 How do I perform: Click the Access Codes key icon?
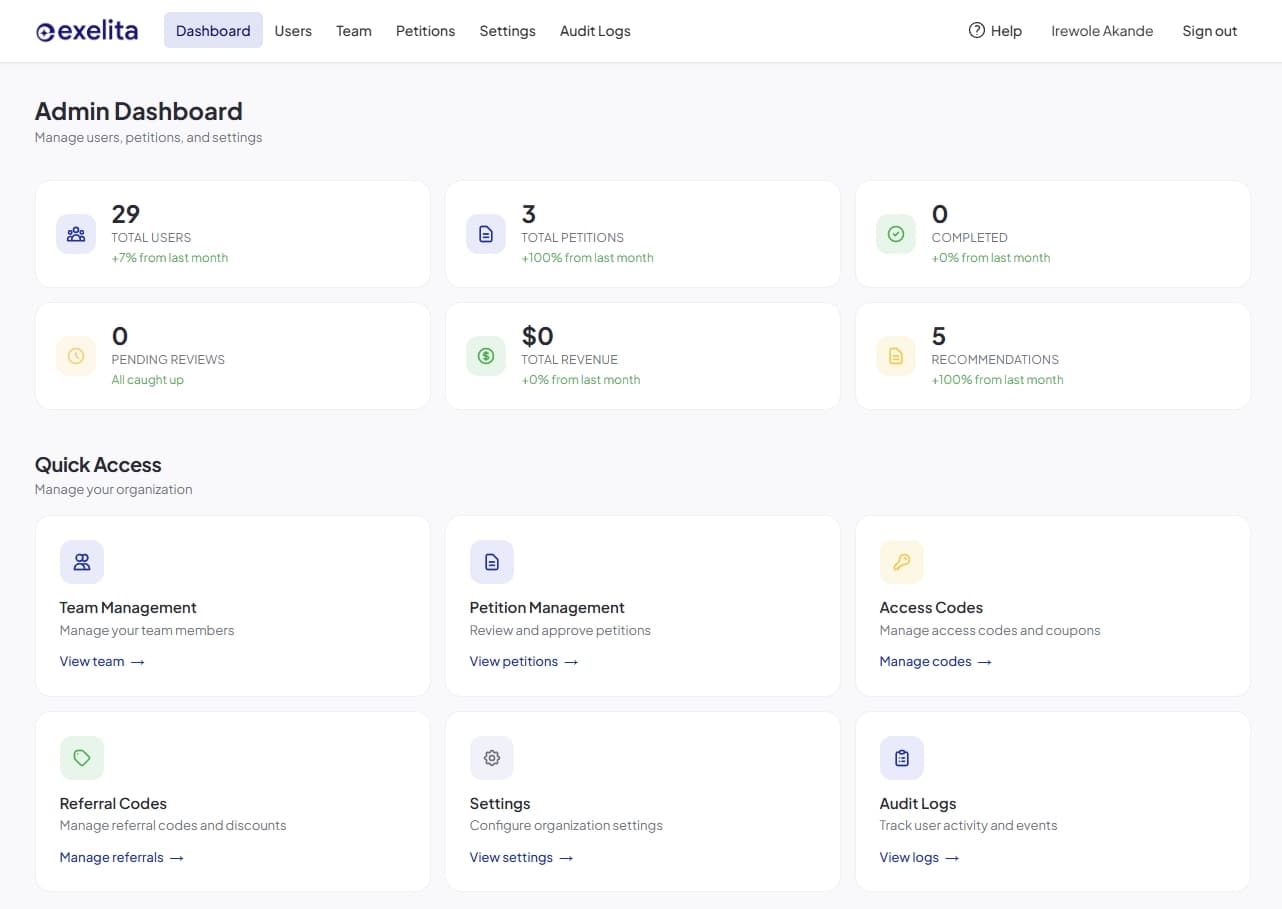(x=901, y=561)
